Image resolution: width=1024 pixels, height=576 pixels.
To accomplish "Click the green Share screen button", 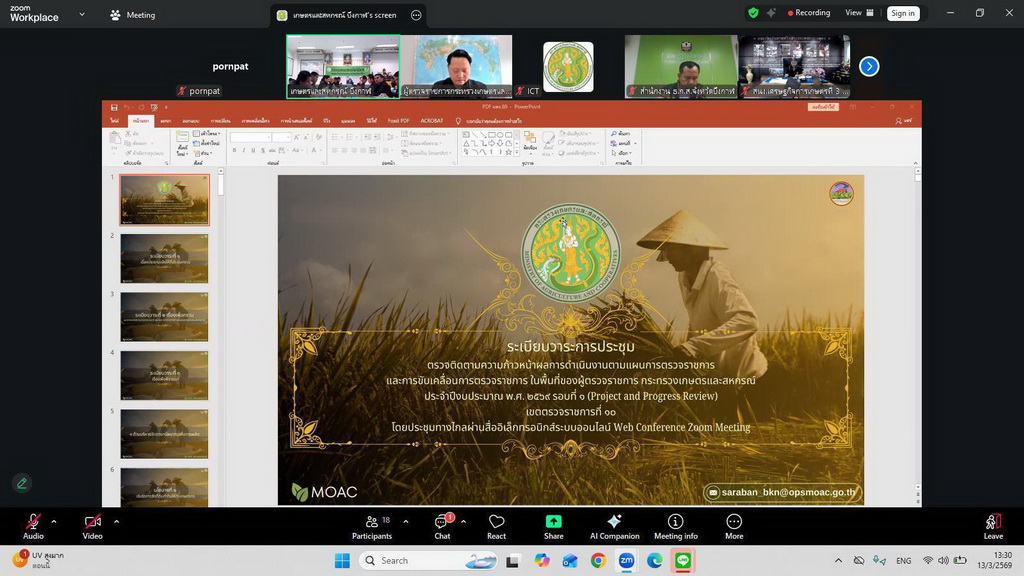I will pos(553,525).
